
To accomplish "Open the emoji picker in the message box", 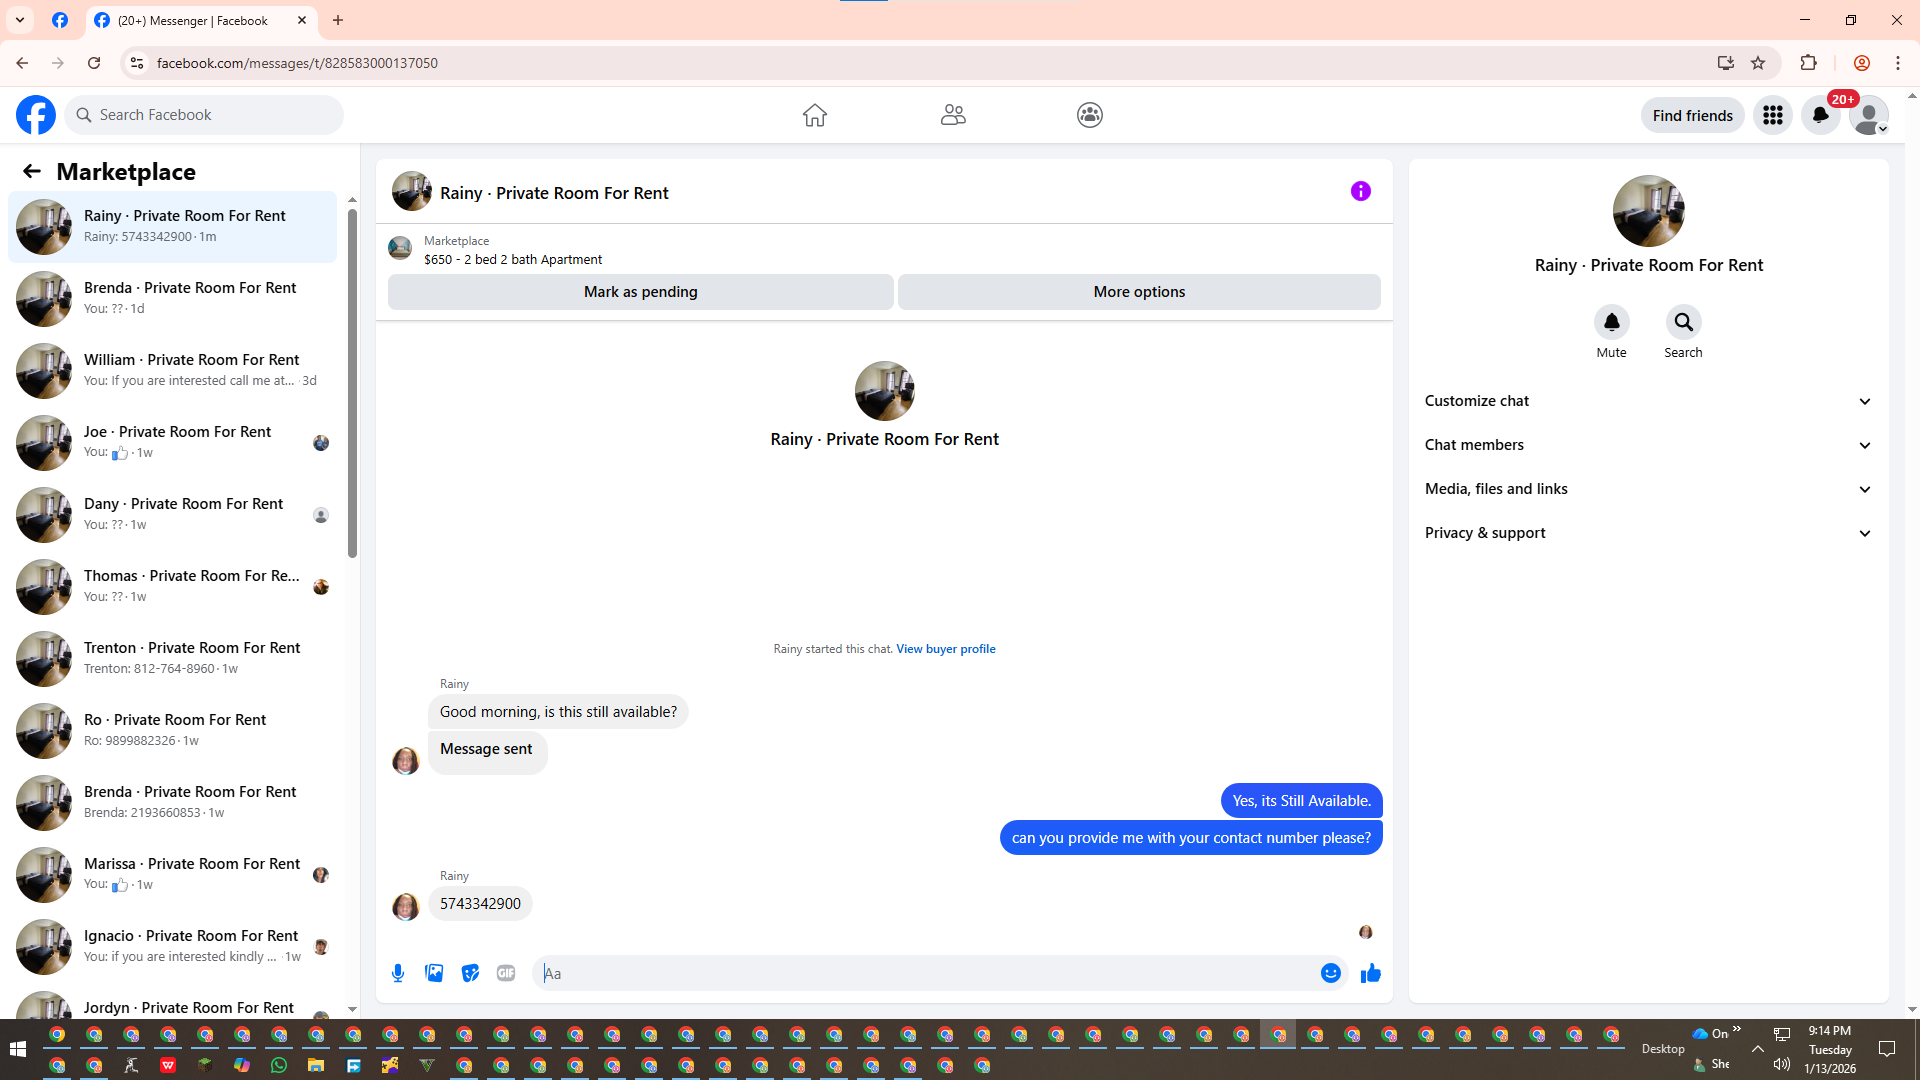I will 1330,973.
